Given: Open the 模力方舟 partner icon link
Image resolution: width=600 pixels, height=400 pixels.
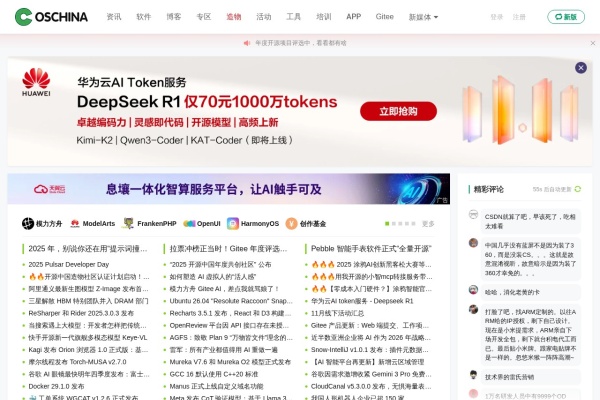Looking at the screenshot, I should click(x=42, y=224).
